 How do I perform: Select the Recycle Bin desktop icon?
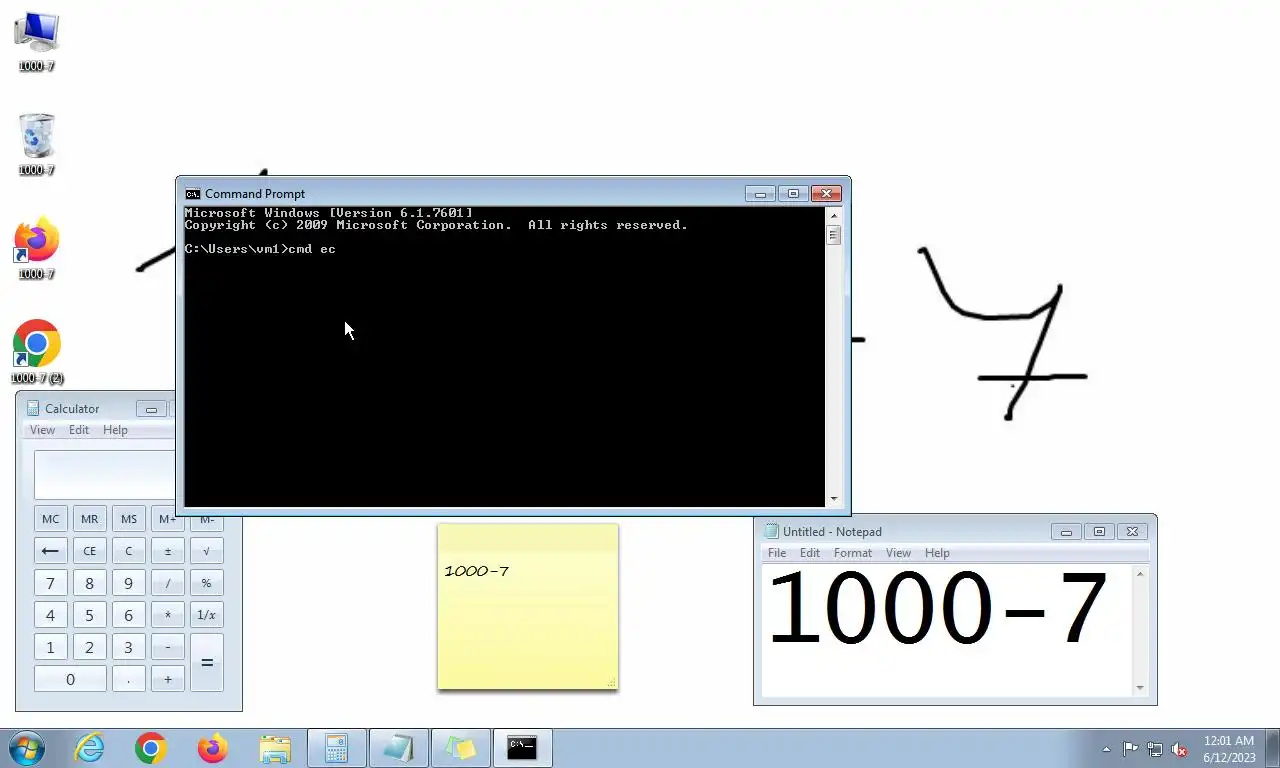[x=36, y=145]
